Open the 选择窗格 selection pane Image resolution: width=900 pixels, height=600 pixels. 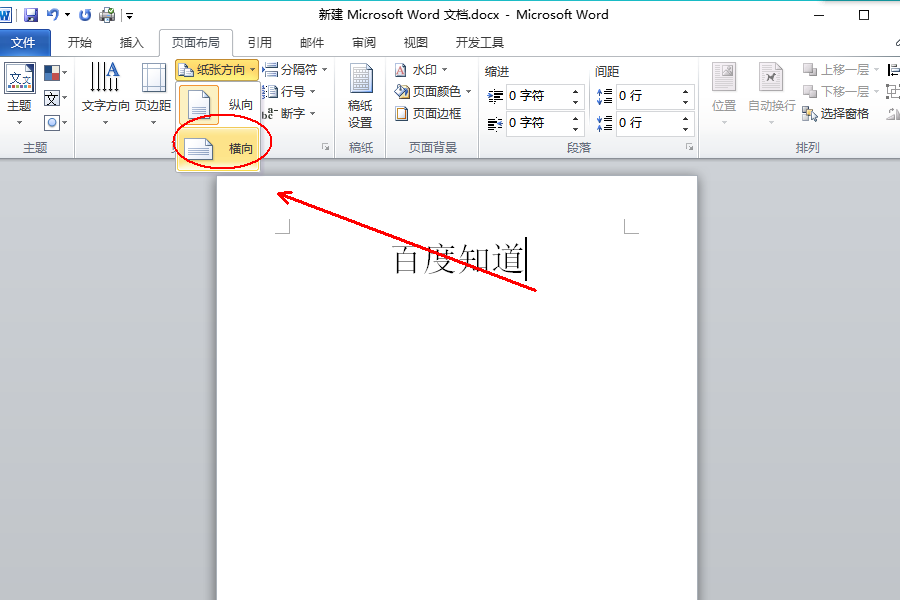tap(836, 114)
